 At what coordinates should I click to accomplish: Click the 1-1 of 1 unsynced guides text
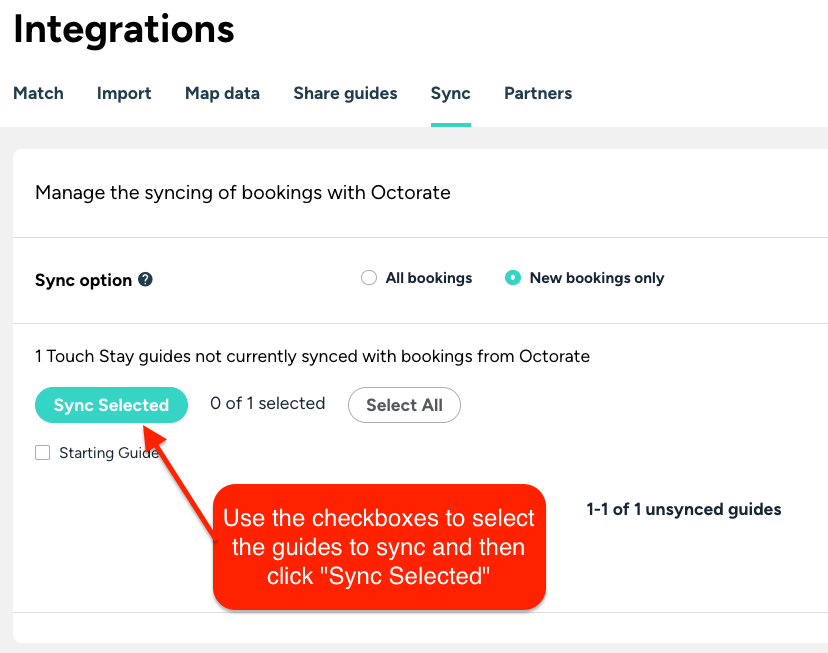tap(684, 509)
